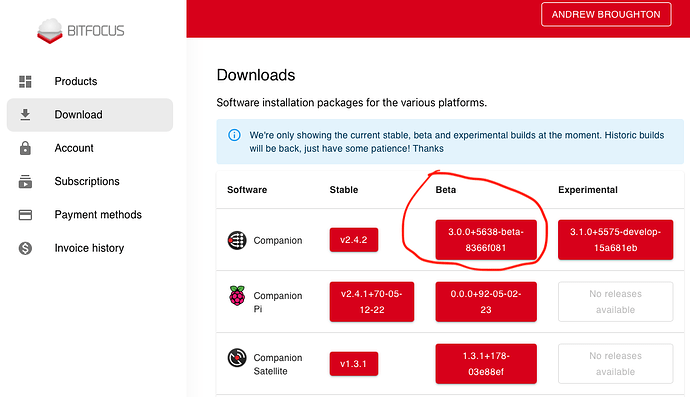The image size is (690, 397).
Task: Click Companion Satellite 'No releases available' box
Action: 615,364
